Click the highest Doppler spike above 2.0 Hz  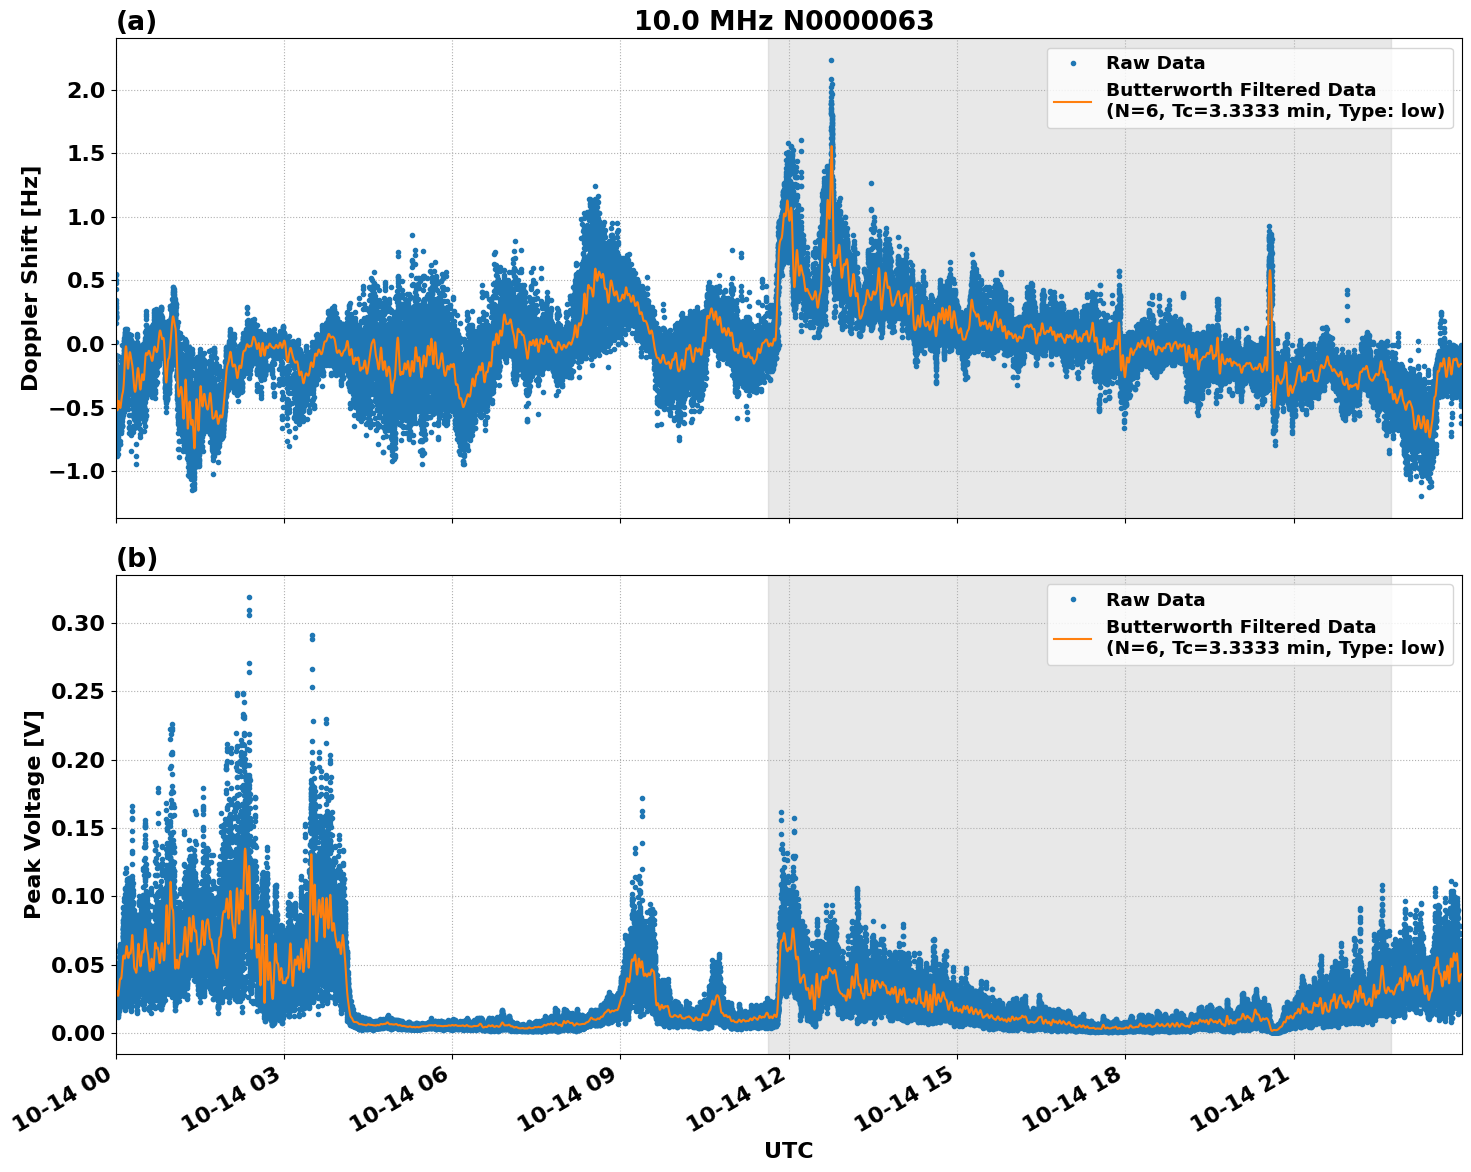(x=831, y=60)
